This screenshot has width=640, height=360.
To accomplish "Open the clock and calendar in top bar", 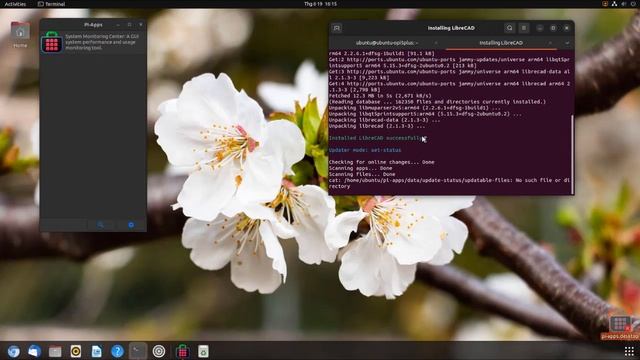I will (x=320, y=4).
